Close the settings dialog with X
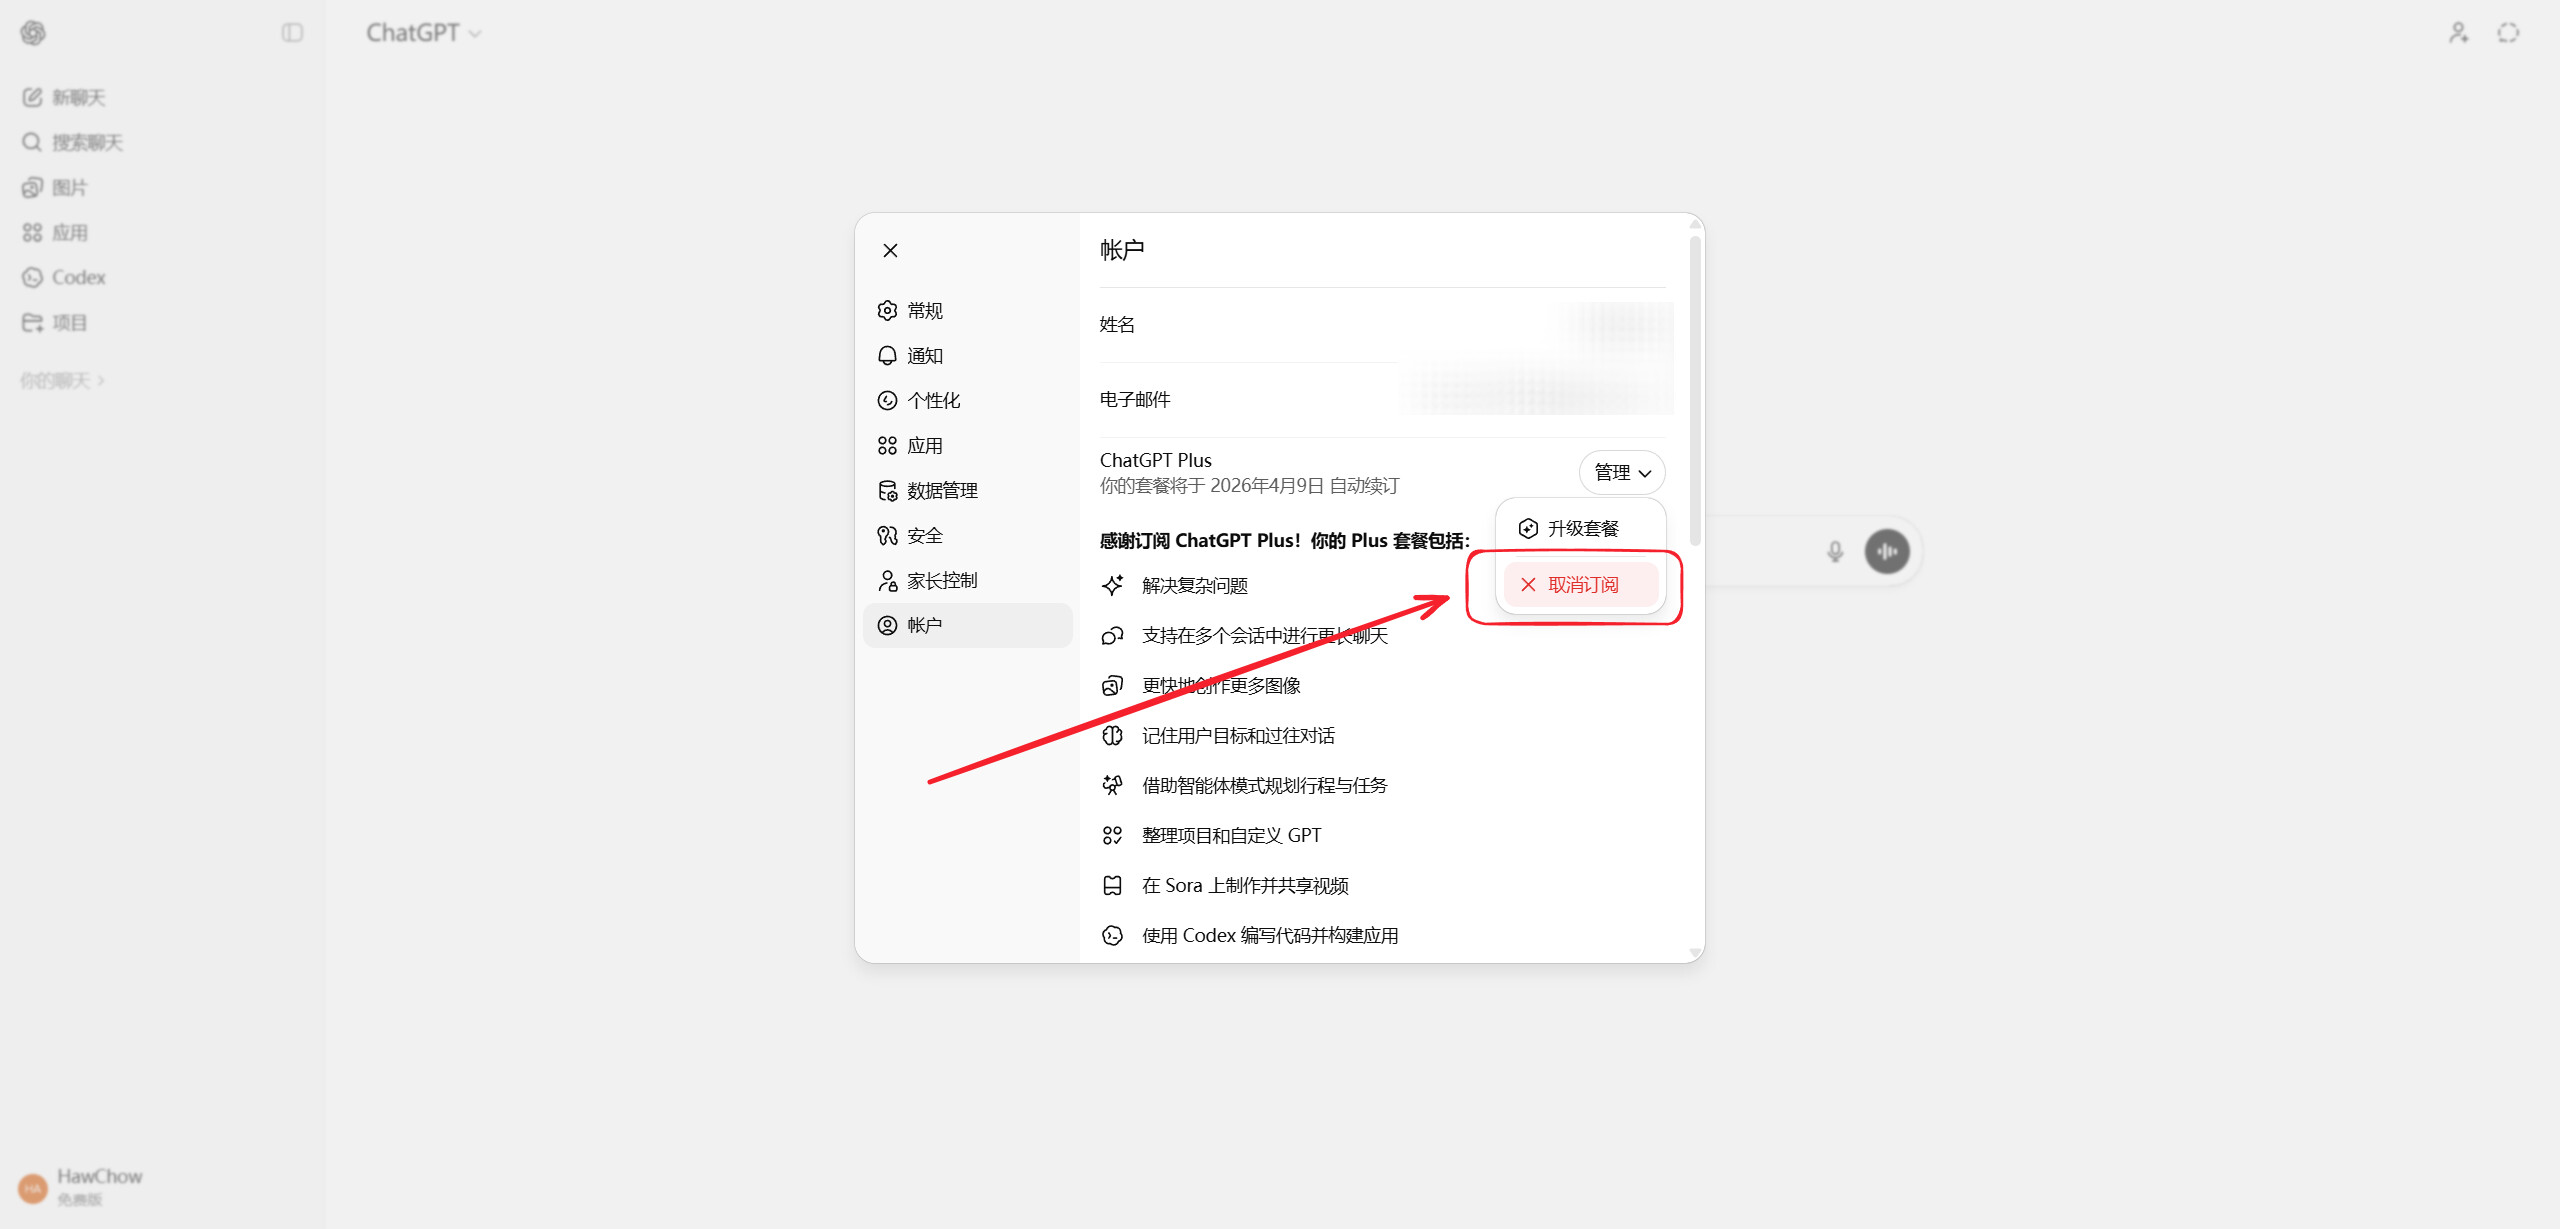Viewport: 2560px width, 1229px height. coord(890,250)
